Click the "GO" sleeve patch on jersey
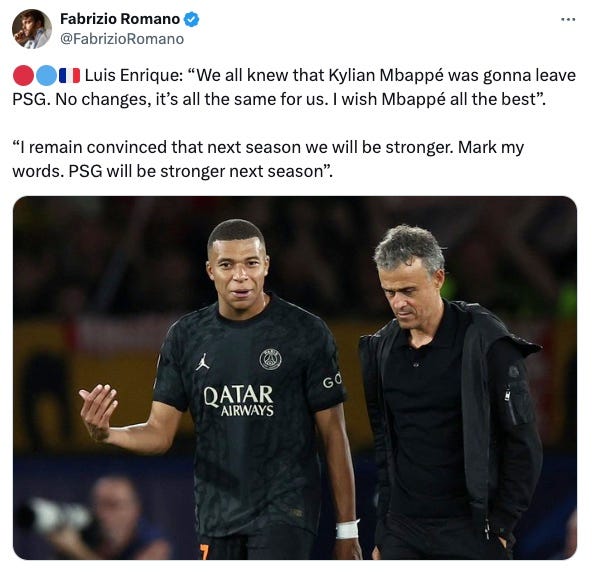The image size is (593, 572). (x=332, y=381)
